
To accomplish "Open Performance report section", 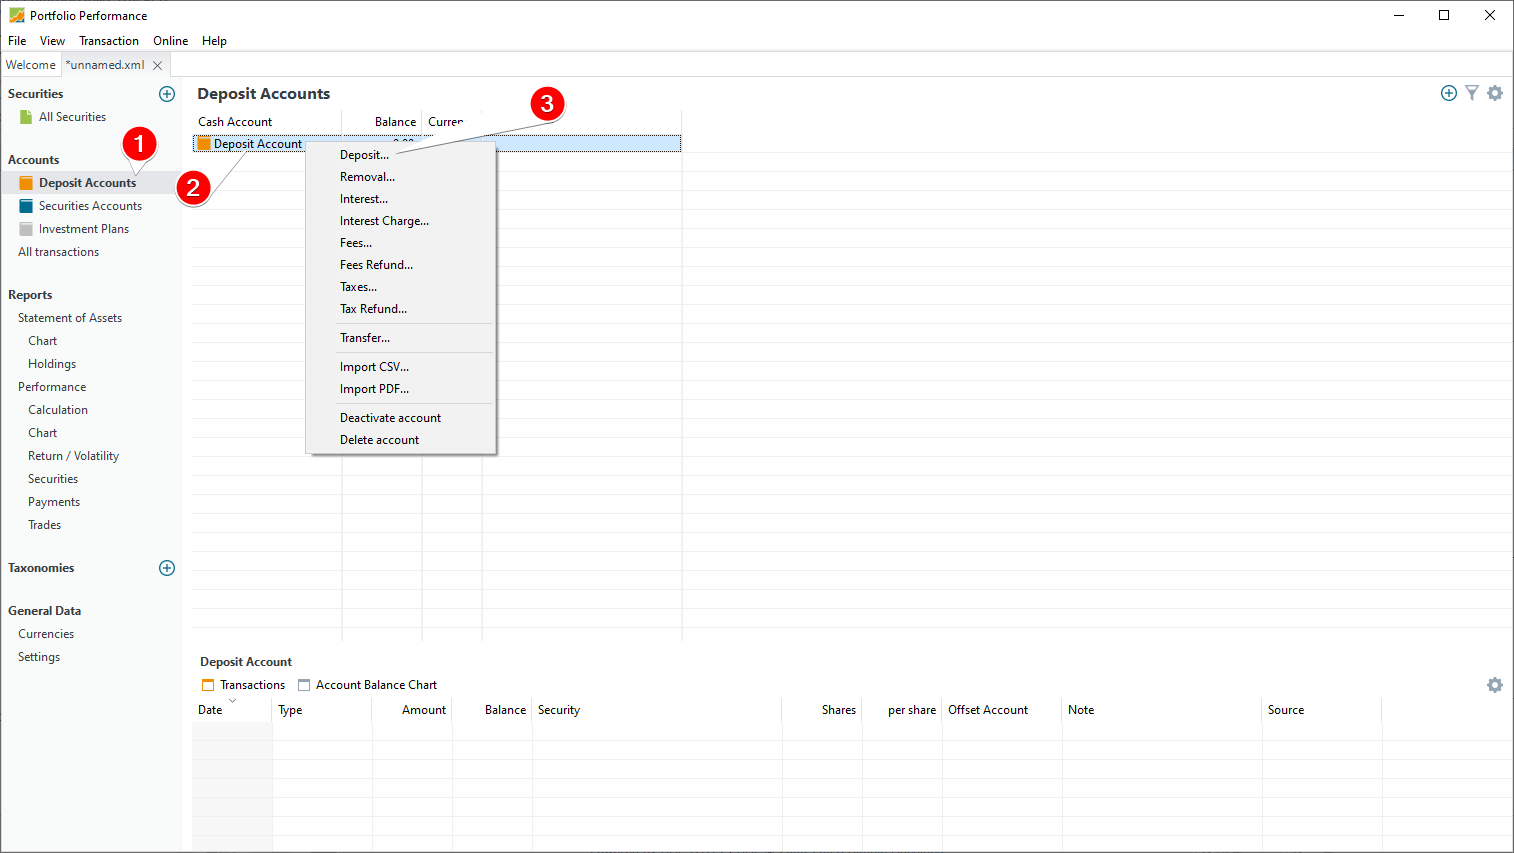I will pos(52,387).
